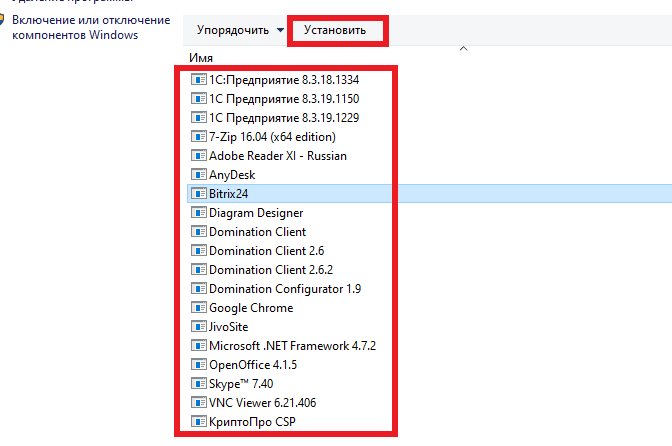Click the Установить toolbar button
This screenshot has height=446, width=672.
click(x=335, y=30)
